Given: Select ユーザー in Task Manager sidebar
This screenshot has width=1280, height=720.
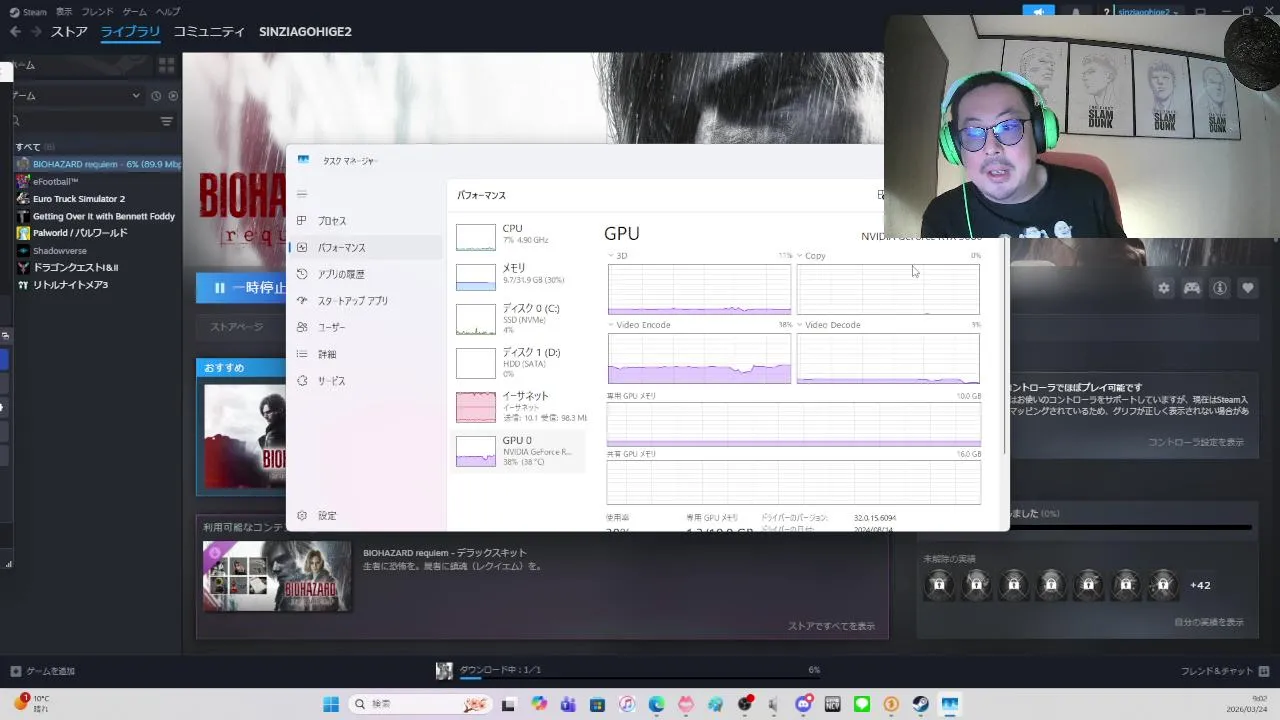Looking at the screenshot, I should click(x=366, y=327).
